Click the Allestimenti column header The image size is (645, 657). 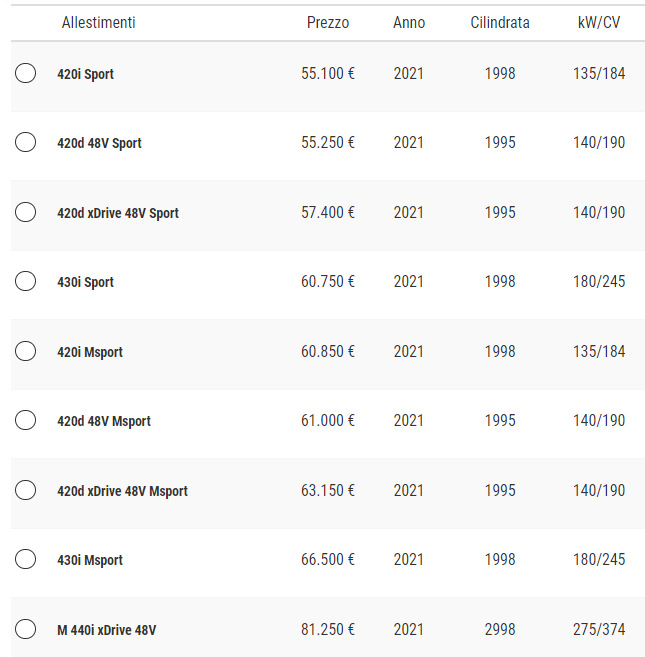pos(98,22)
